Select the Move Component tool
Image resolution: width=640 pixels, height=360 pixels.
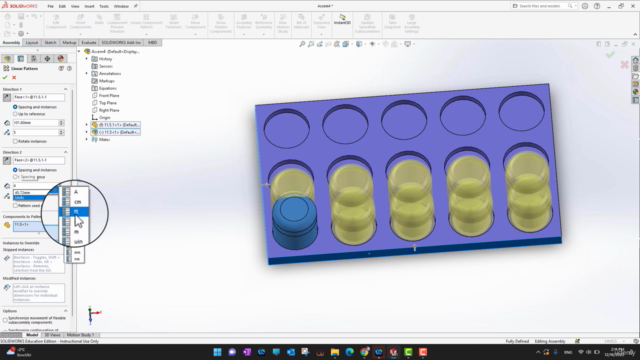click(x=195, y=22)
